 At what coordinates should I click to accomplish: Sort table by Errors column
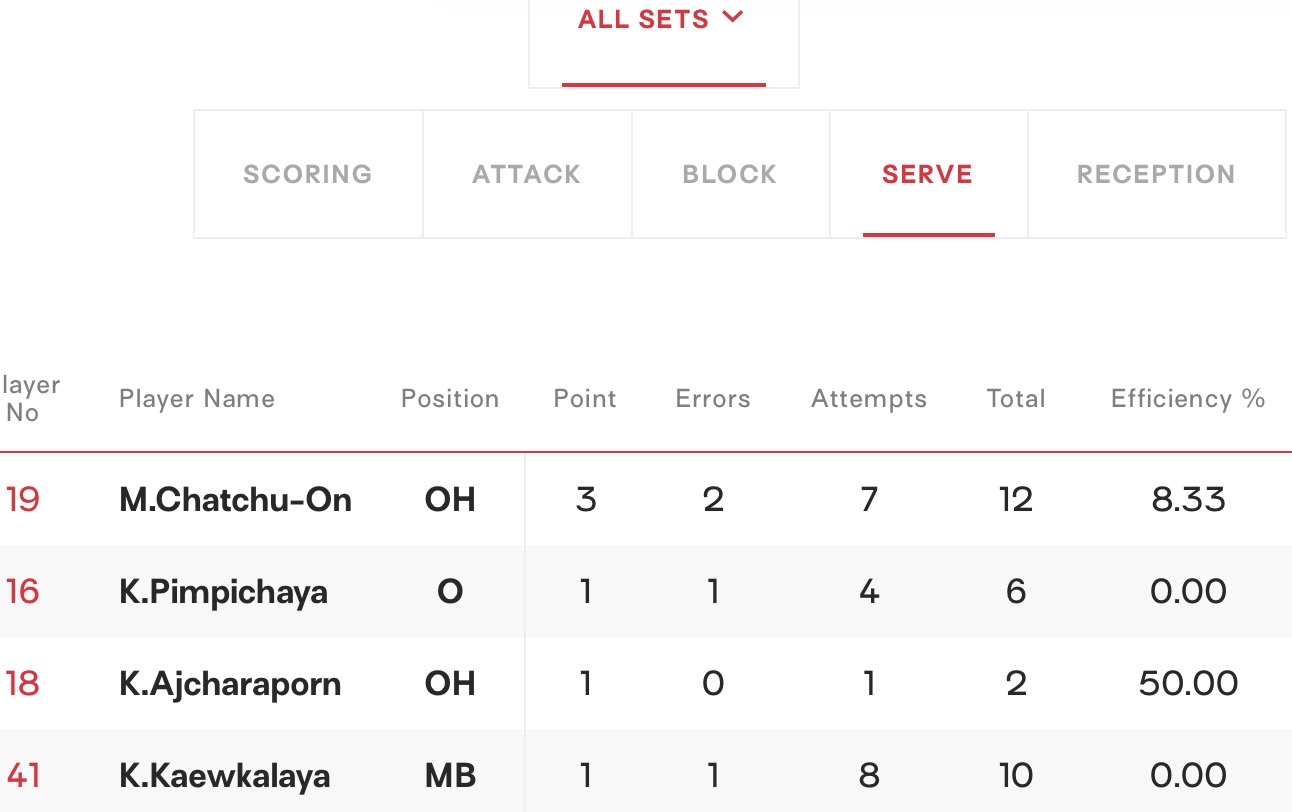click(713, 399)
